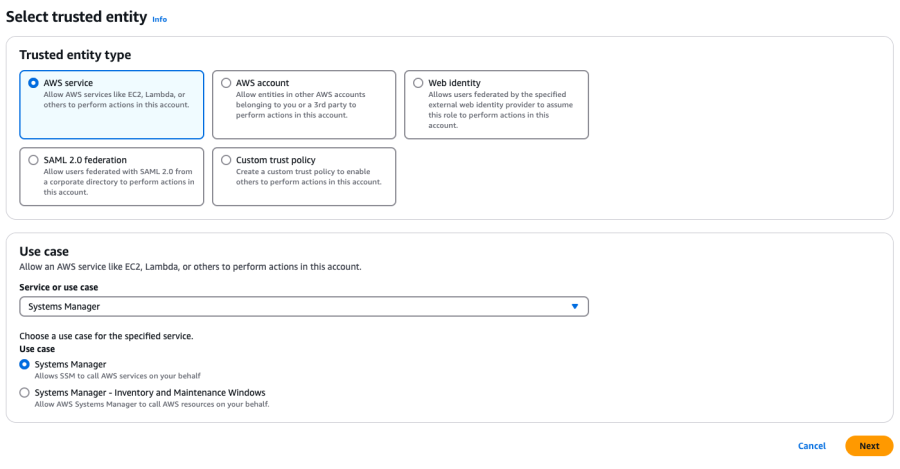
Task: Select Systems Manager - Inventory and Maintenance Windows
Action: pyautogui.click(x=25, y=393)
